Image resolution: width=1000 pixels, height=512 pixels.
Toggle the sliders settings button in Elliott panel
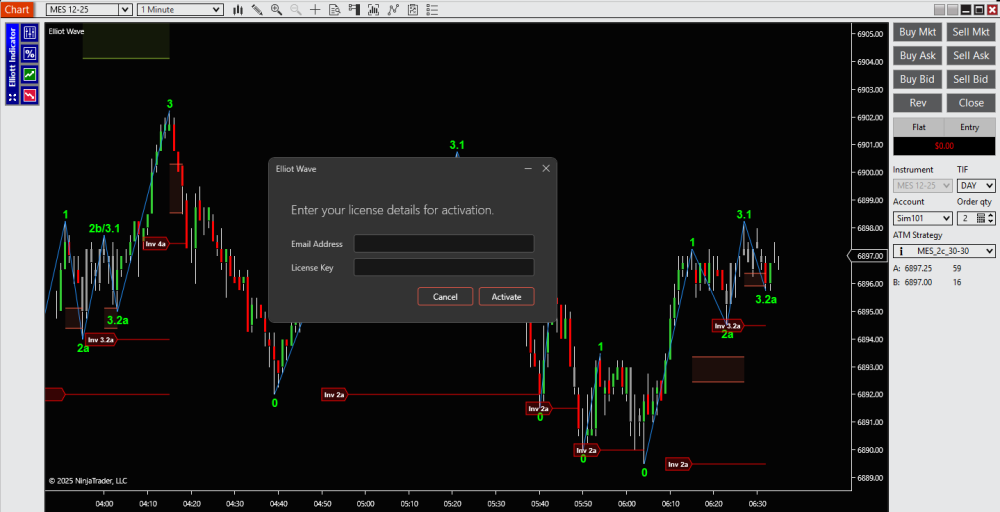pyautogui.click(x=30, y=33)
